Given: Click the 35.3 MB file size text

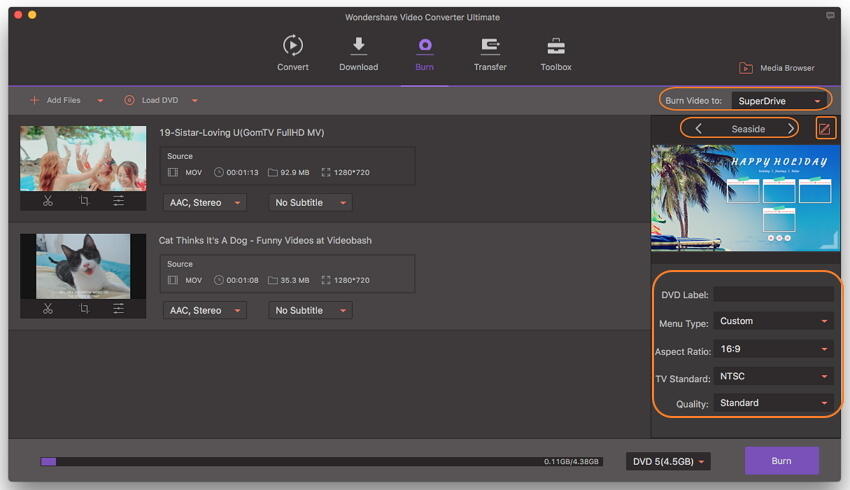Looking at the screenshot, I should pyautogui.click(x=294, y=280).
